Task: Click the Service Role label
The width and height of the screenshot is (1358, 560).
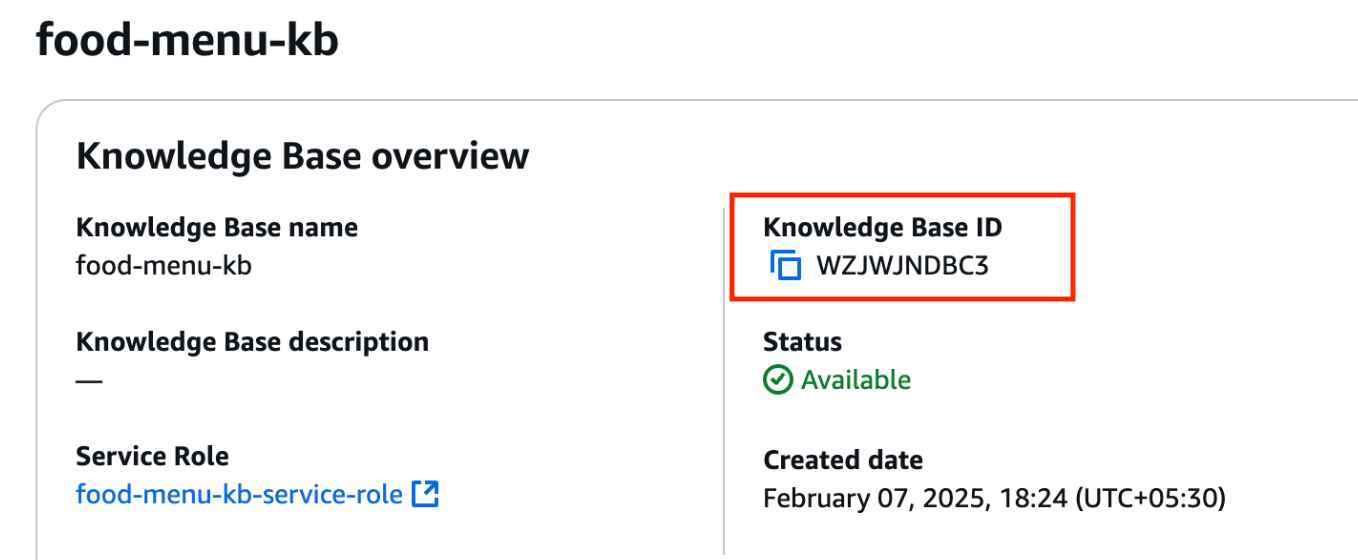Action: (152, 456)
